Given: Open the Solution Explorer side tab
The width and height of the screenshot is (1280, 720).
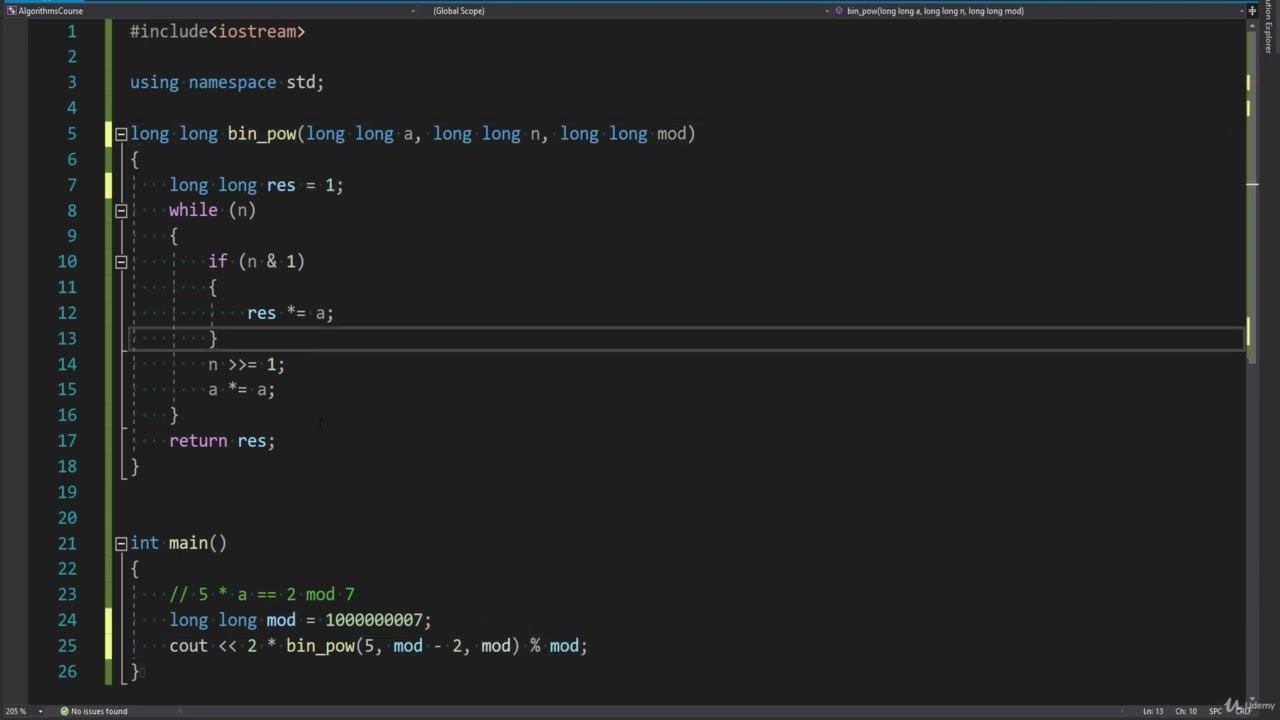Looking at the screenshot, I should 1269,28.
